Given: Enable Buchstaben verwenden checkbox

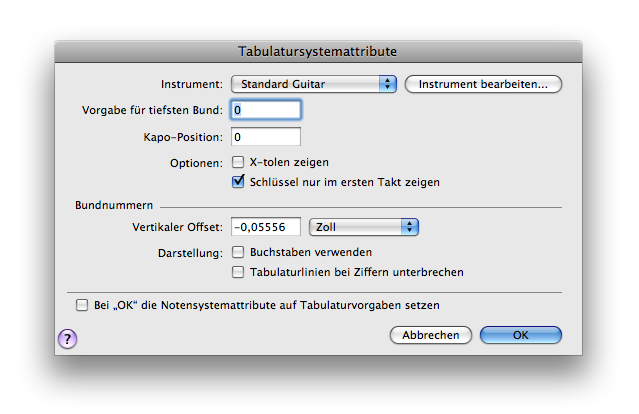Looking at the screenshot, I should coord(239,252).
